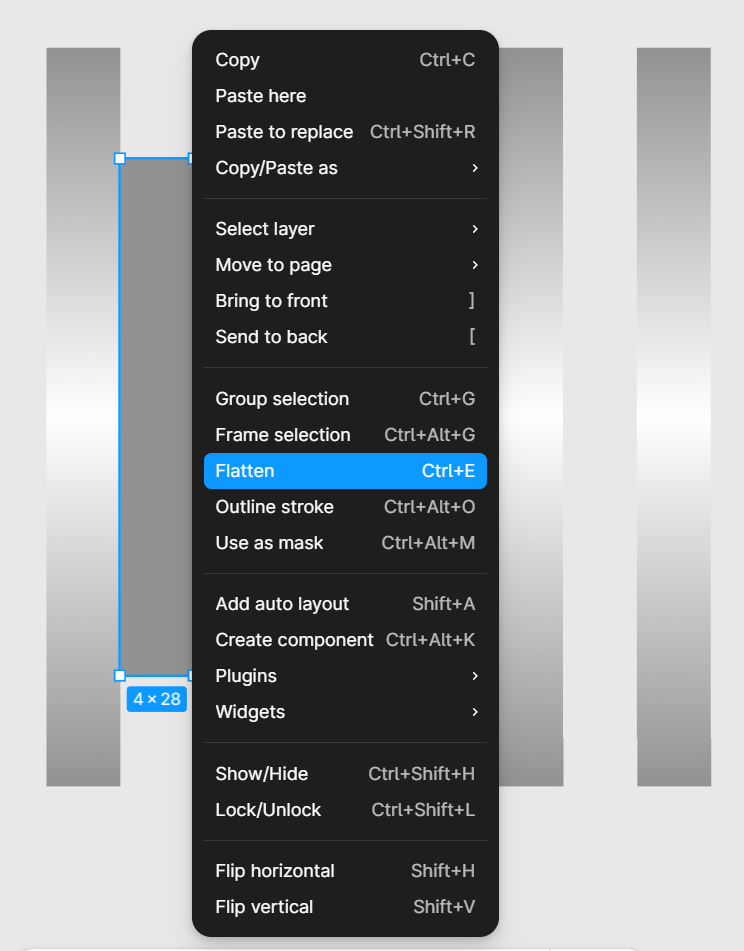
Task: Toggle Show/Hide for the layer
Action: [262, 774]
